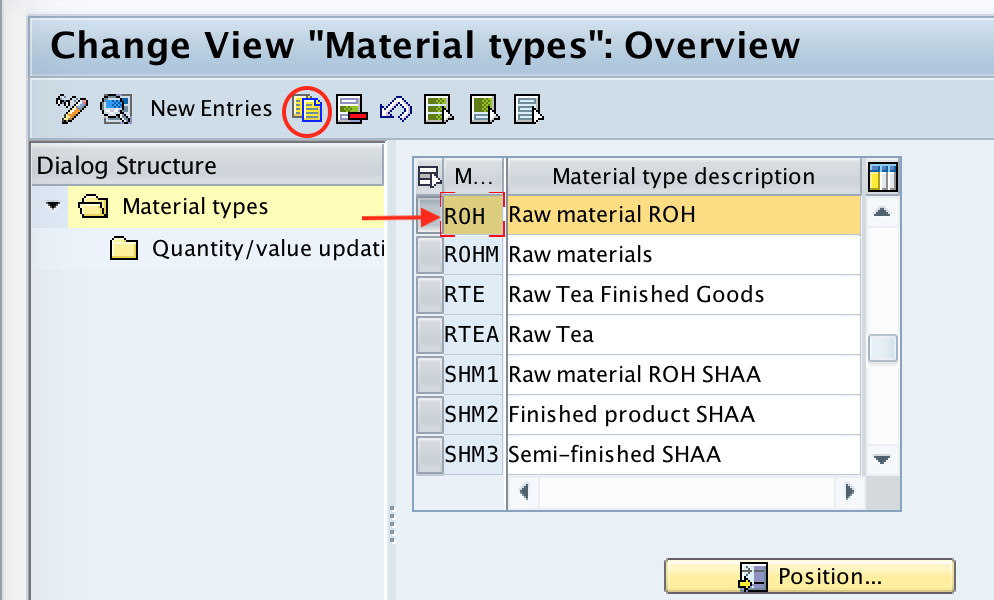Click the ROH material type cell

tap(473, 216)
